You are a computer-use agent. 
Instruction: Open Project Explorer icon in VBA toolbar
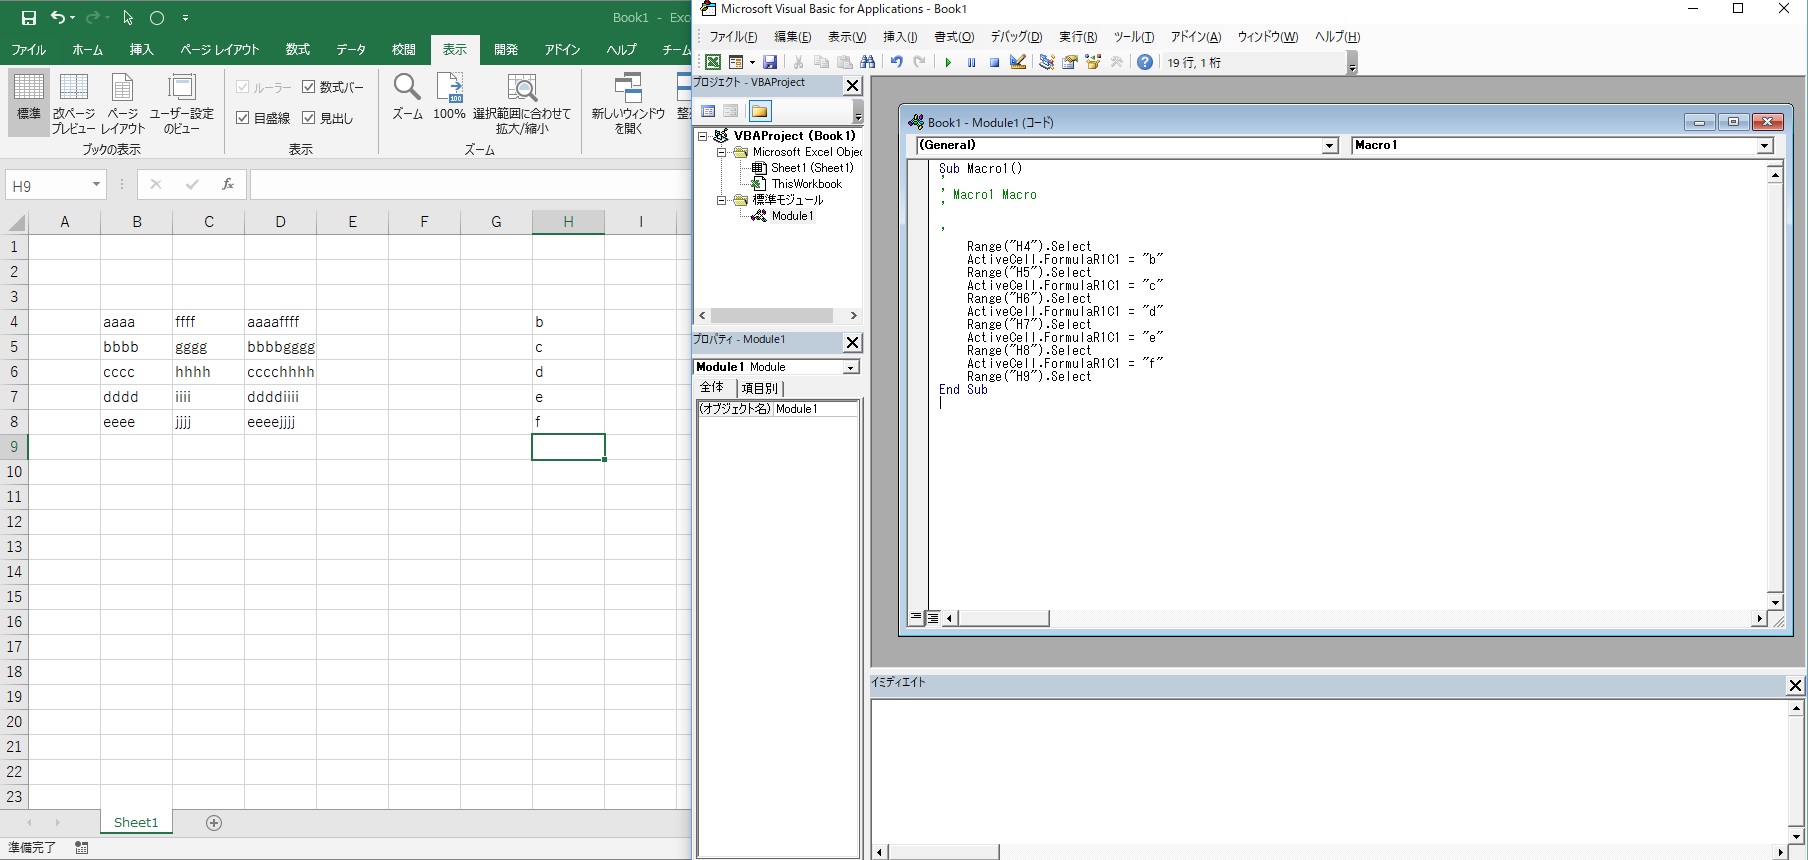[x=1046, y=62]
